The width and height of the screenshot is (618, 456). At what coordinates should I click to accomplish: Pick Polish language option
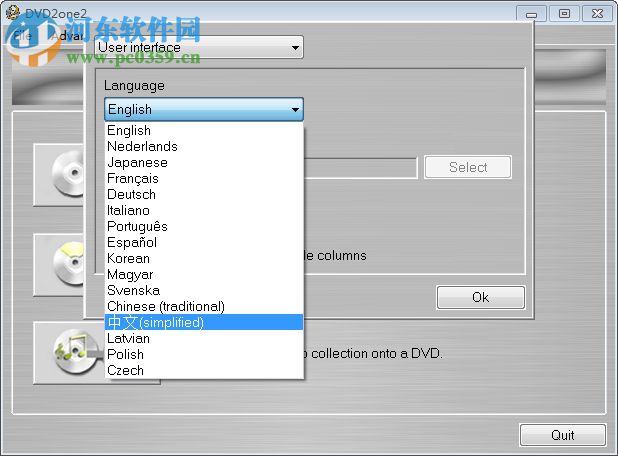[204, 354]
